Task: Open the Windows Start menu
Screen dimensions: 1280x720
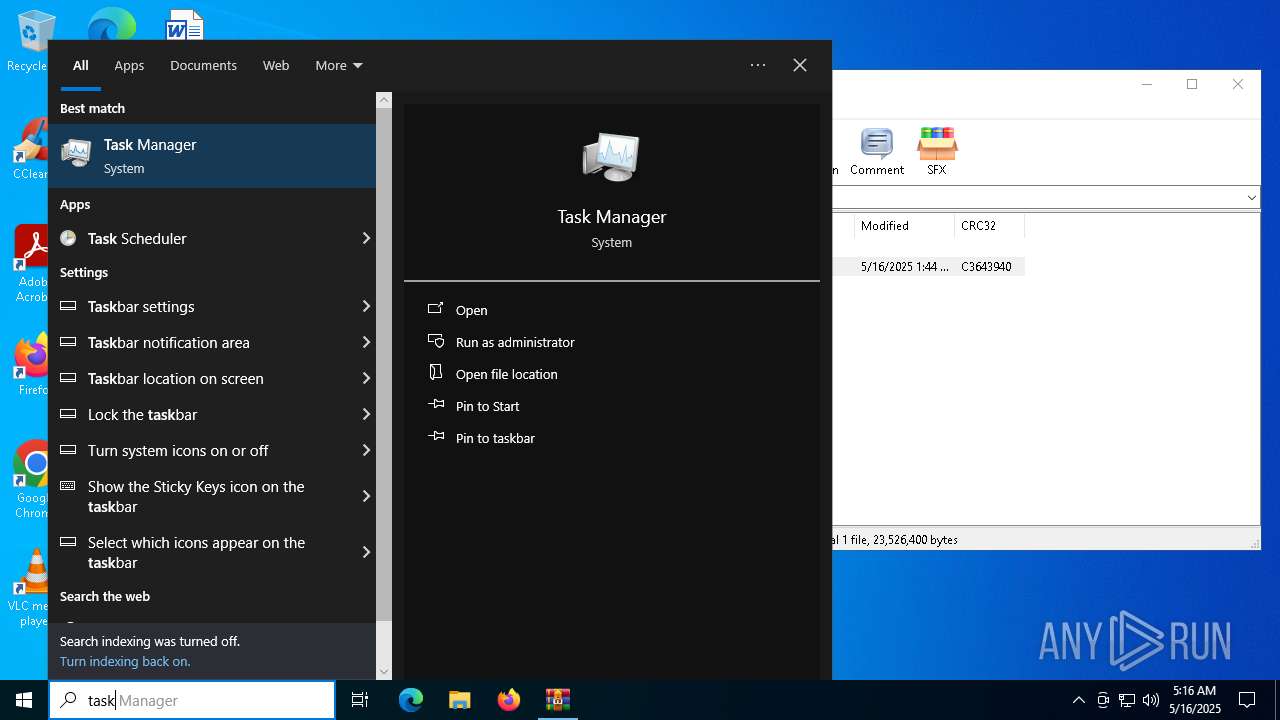Action: pos(24,700)
